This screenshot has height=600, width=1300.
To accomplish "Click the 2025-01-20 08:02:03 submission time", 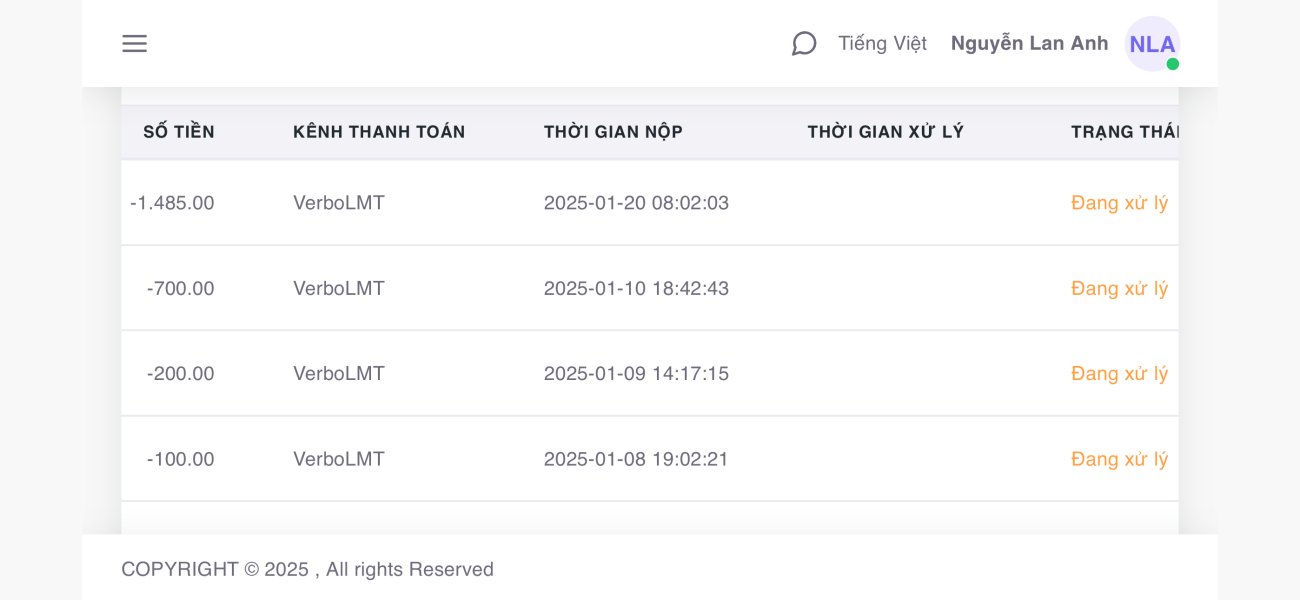I will click(x=636, y=203).
